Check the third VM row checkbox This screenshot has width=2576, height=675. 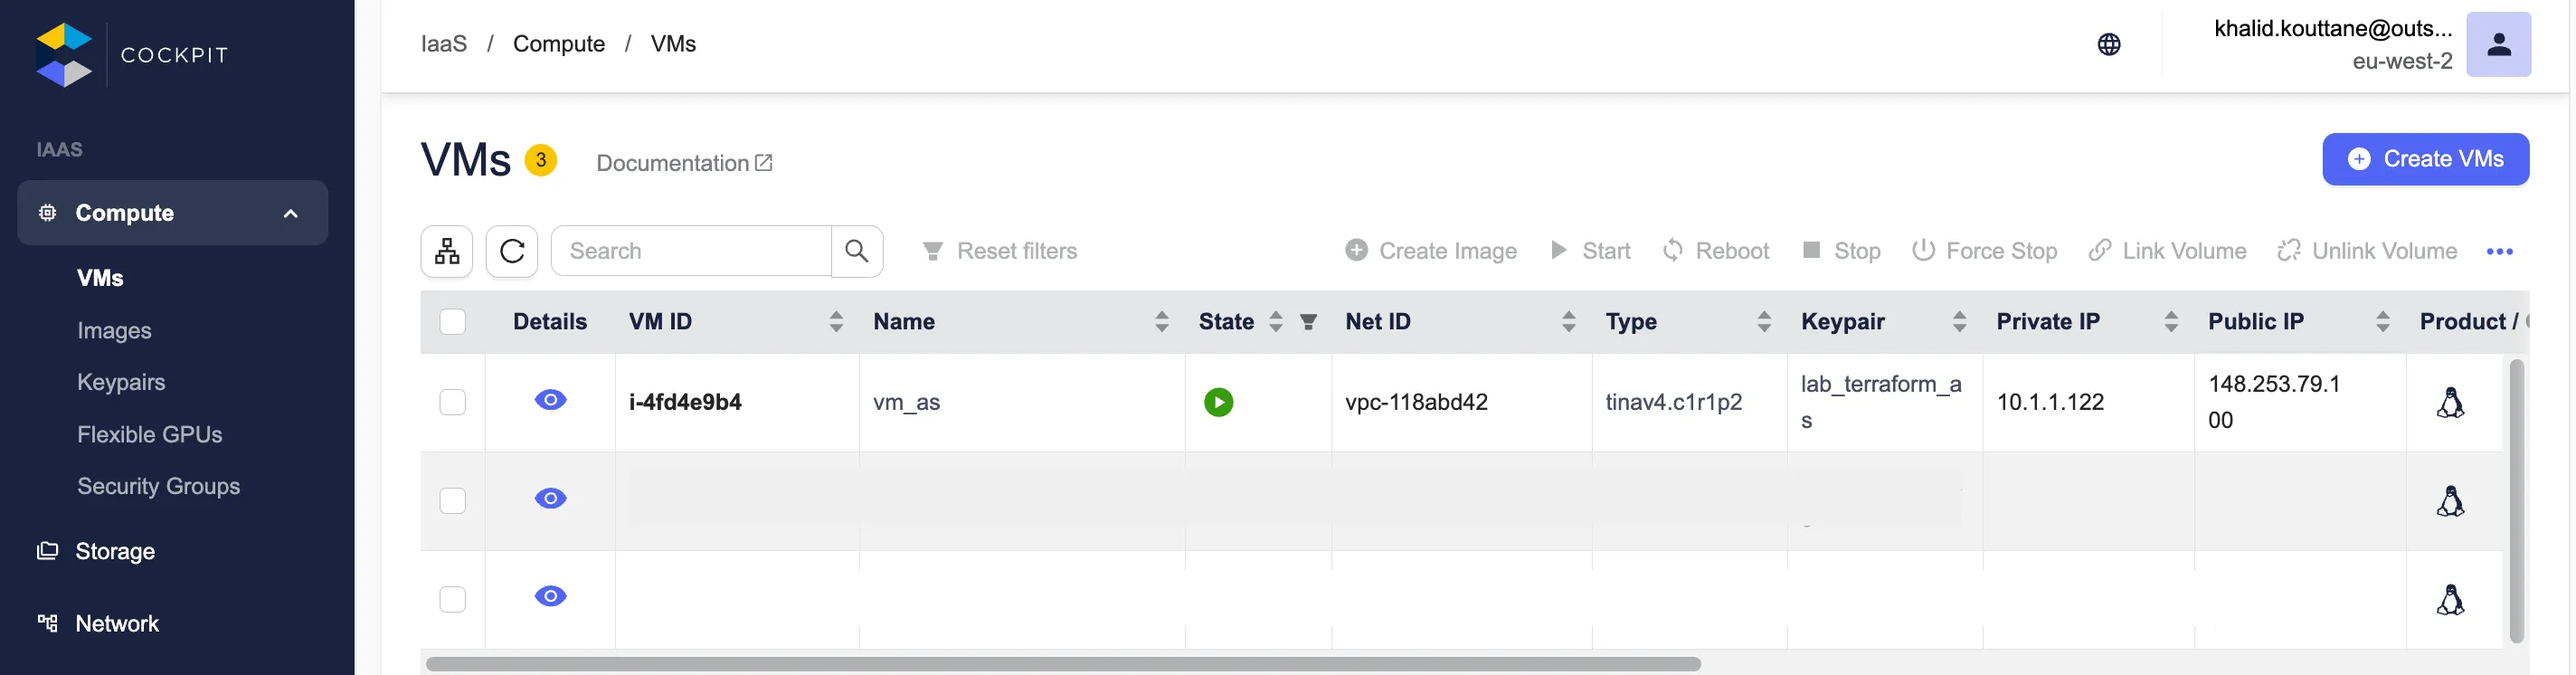tap(453, 599)
